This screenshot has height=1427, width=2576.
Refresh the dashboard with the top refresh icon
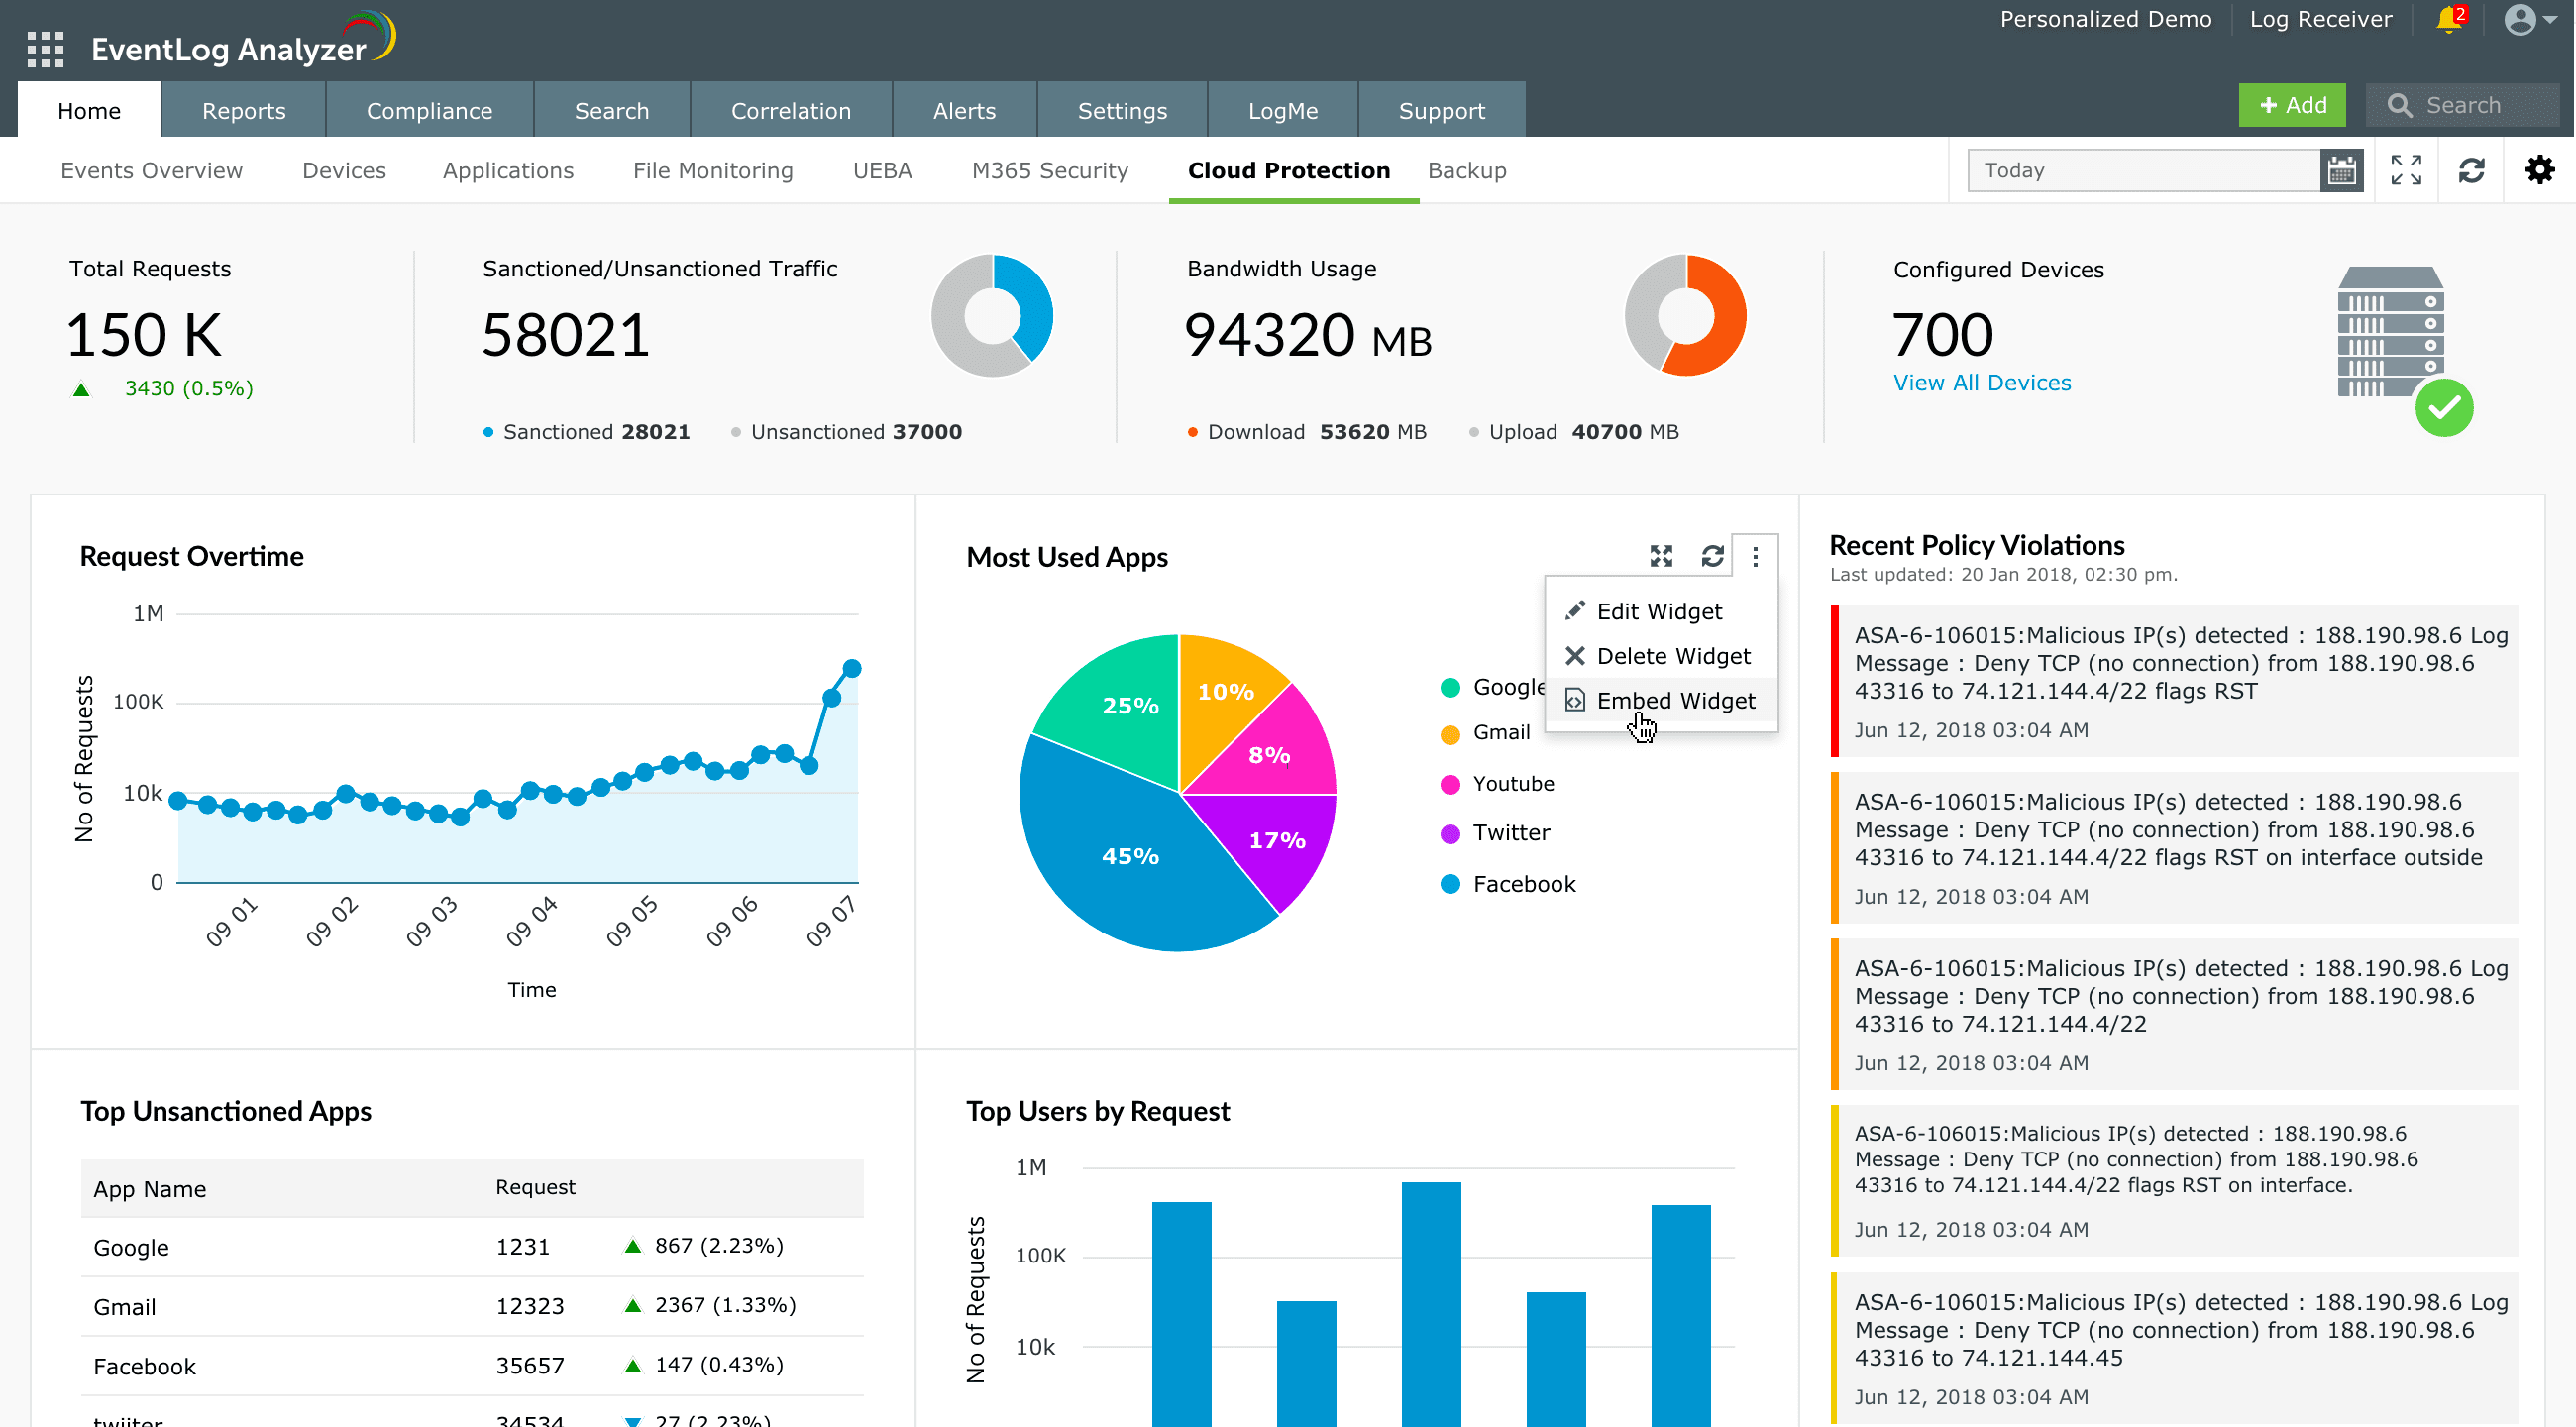[2471, 170]
